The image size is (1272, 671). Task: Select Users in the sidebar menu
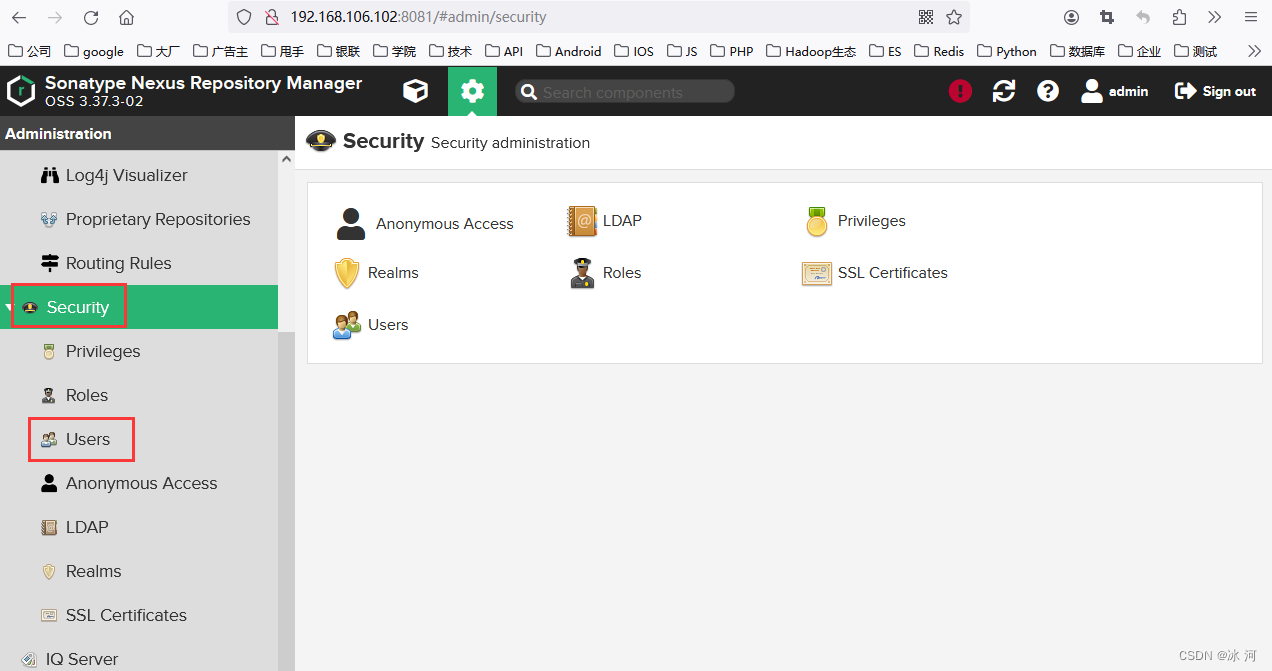(x=87, y=439)
